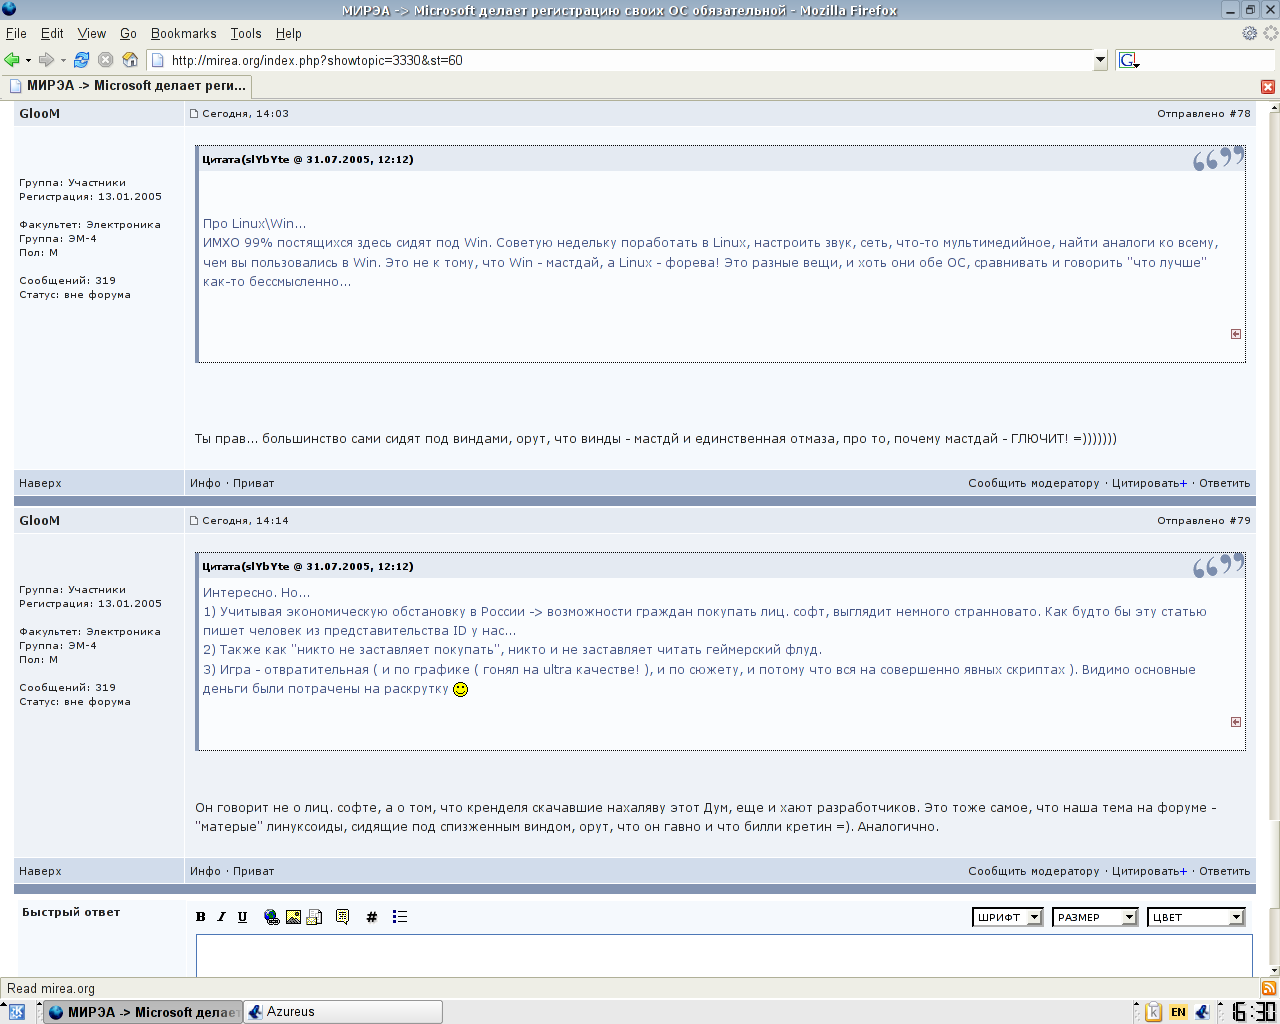Screen dimensions: 1280x1024
Task: Click into the quick reply text area
Action: point(724,956)
